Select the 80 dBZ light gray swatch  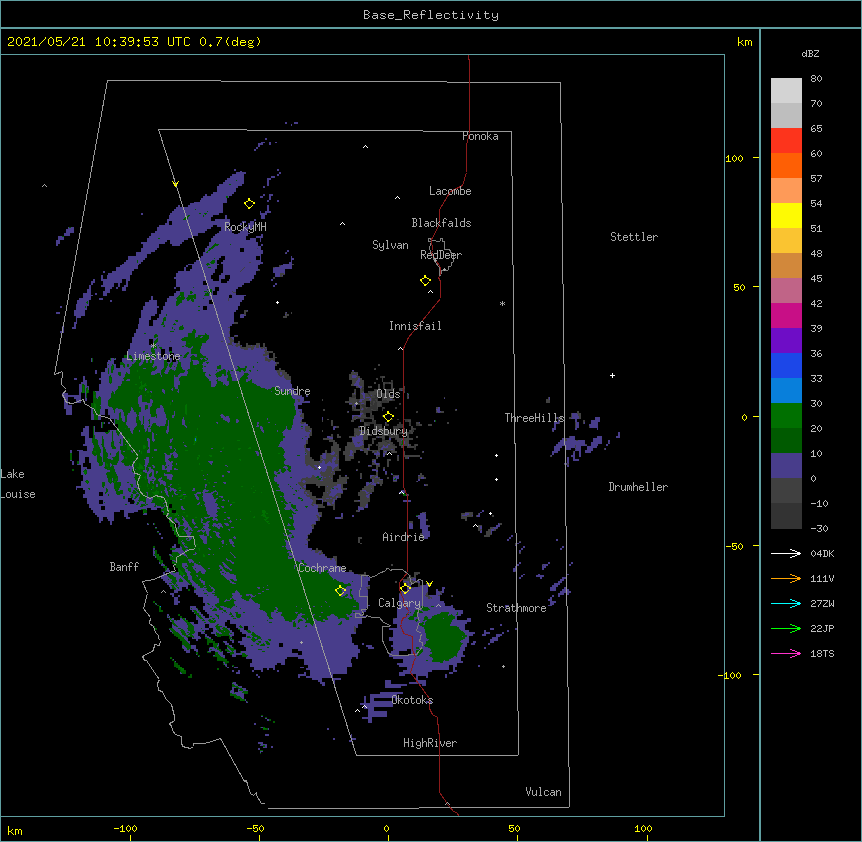(786, 91)
